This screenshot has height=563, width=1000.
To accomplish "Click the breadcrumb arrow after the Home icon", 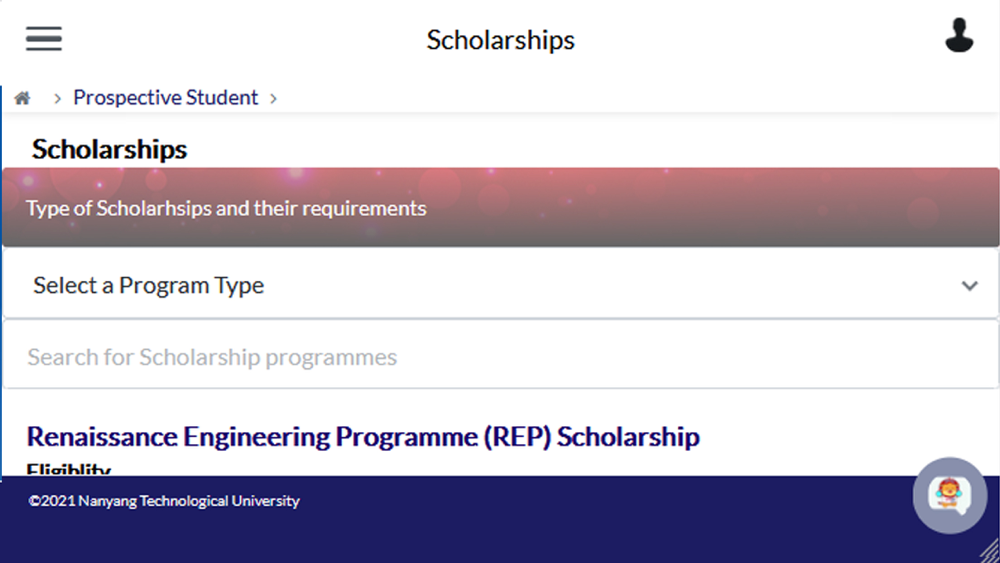I will tap(57, 98).
